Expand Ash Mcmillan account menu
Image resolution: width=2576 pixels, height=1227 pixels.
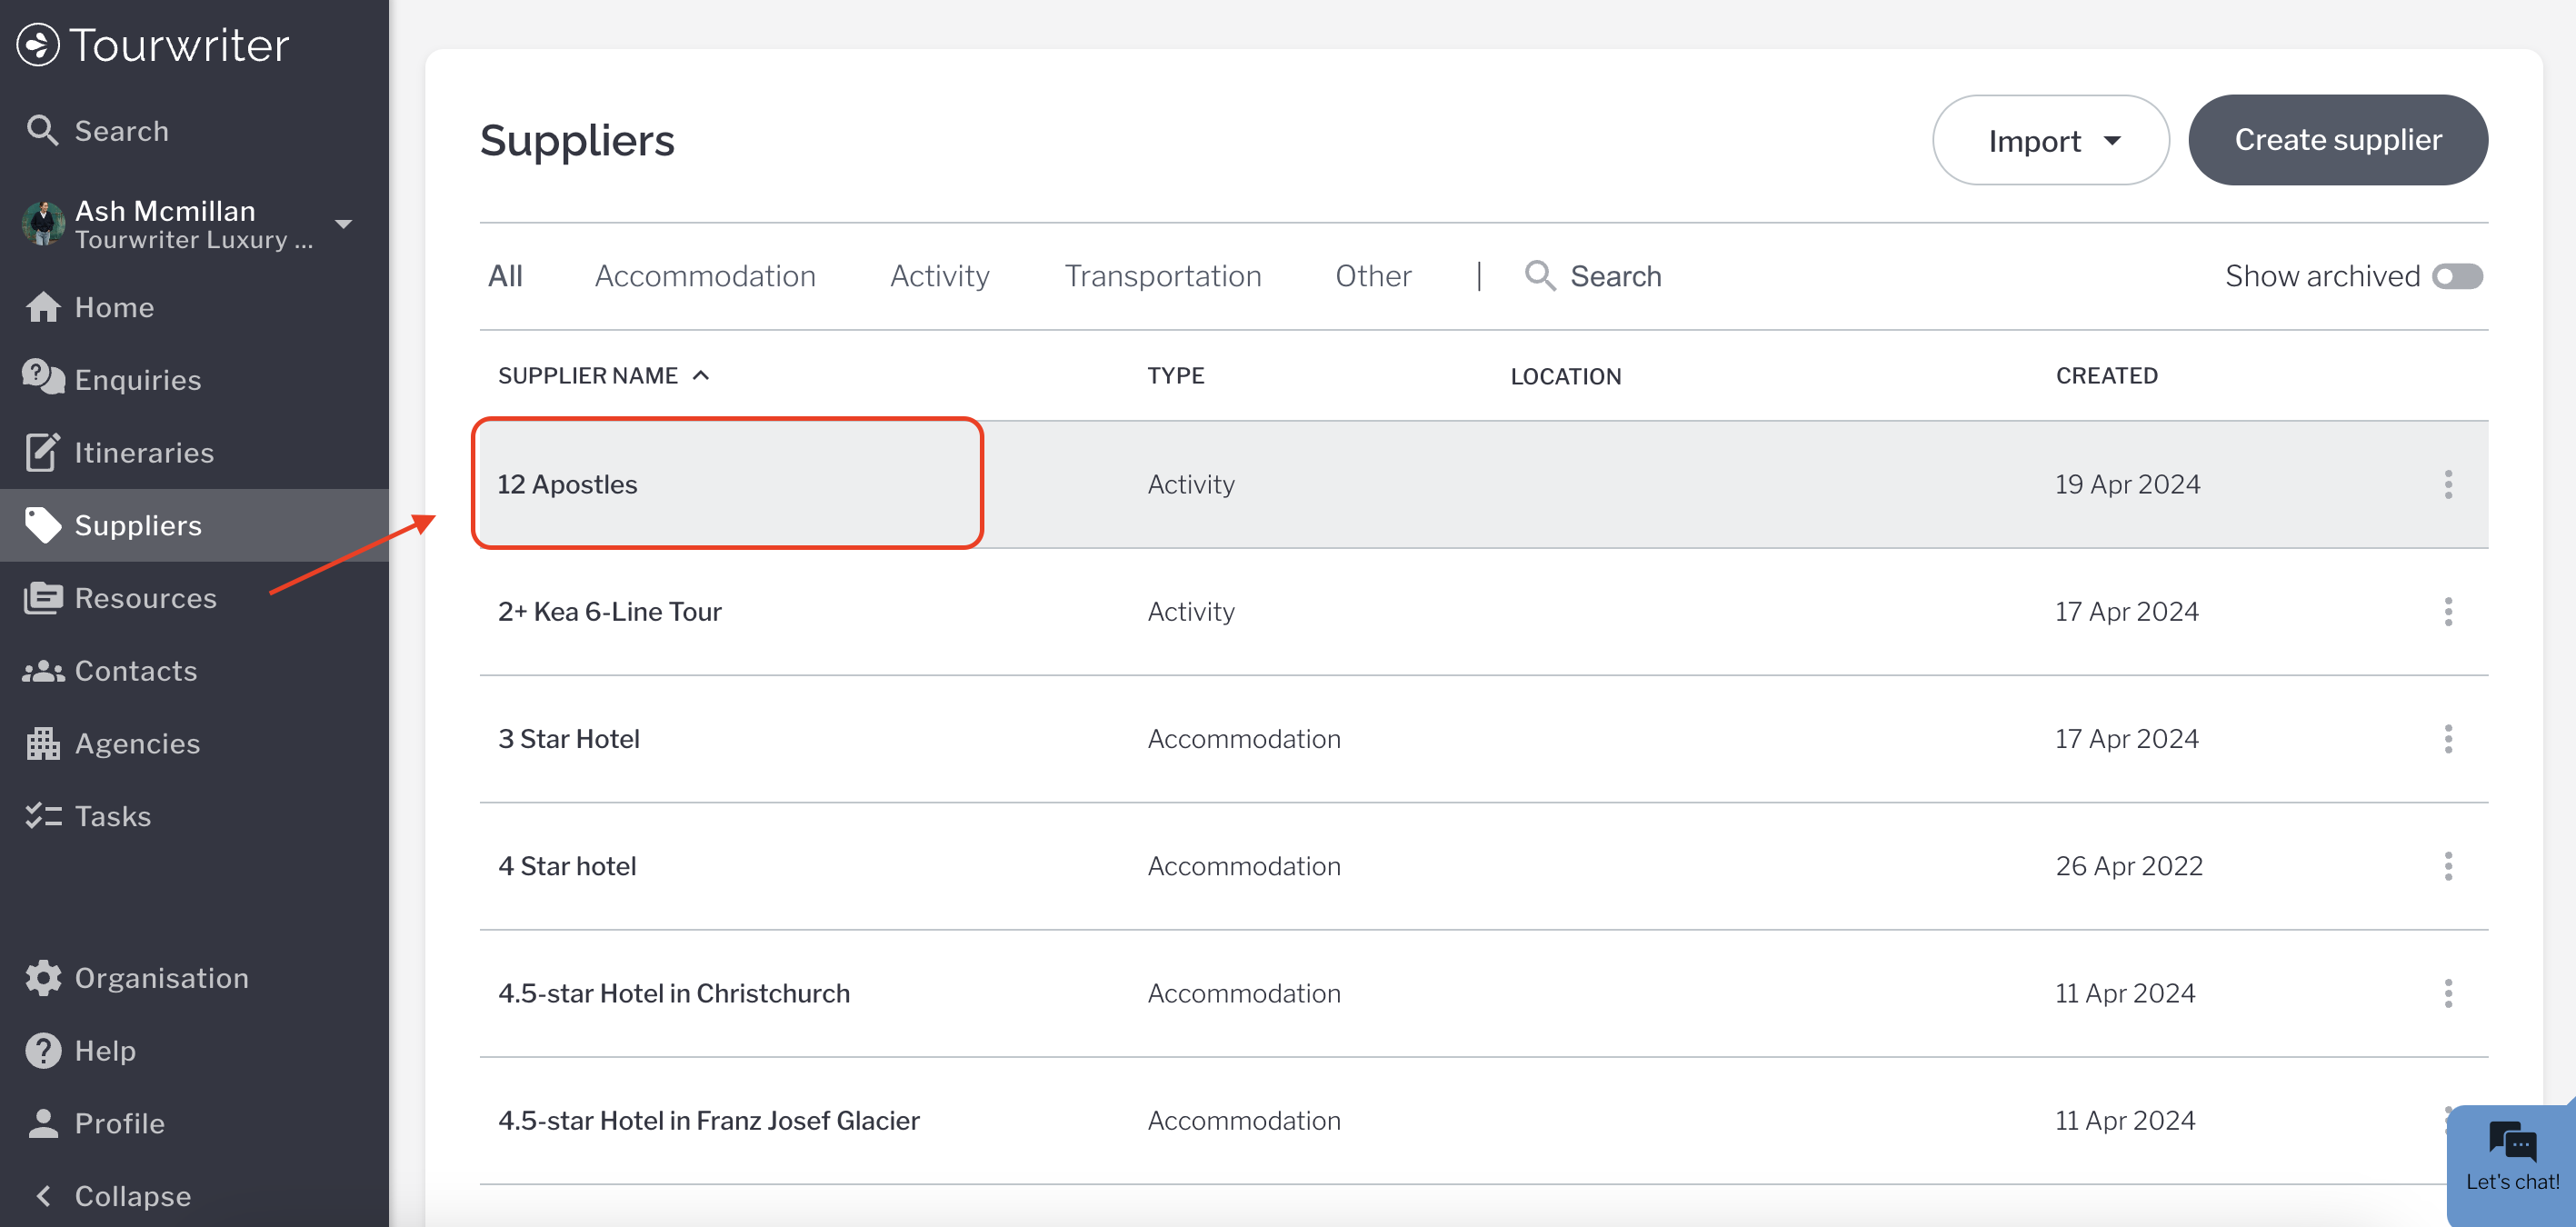click(x=343, y=224)
